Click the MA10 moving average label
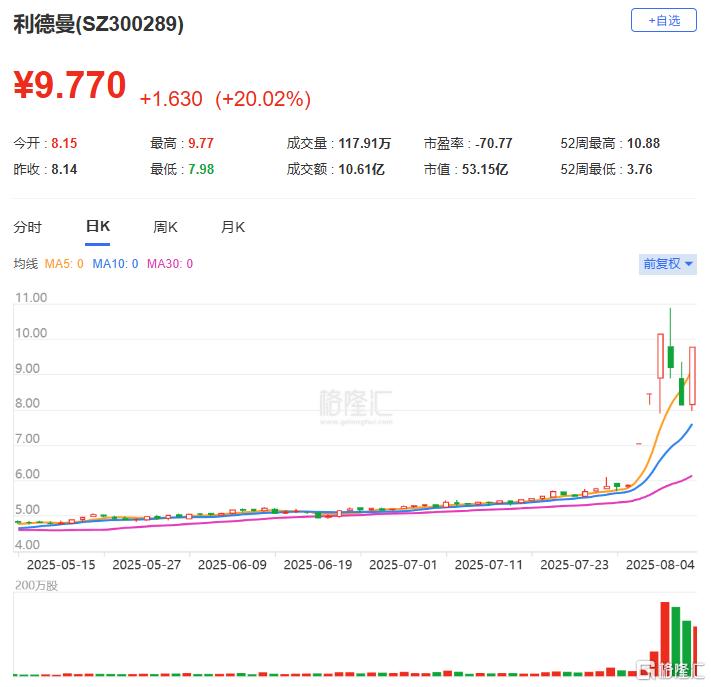The width and height of the screenshot is (711, 687). (115, 264)
